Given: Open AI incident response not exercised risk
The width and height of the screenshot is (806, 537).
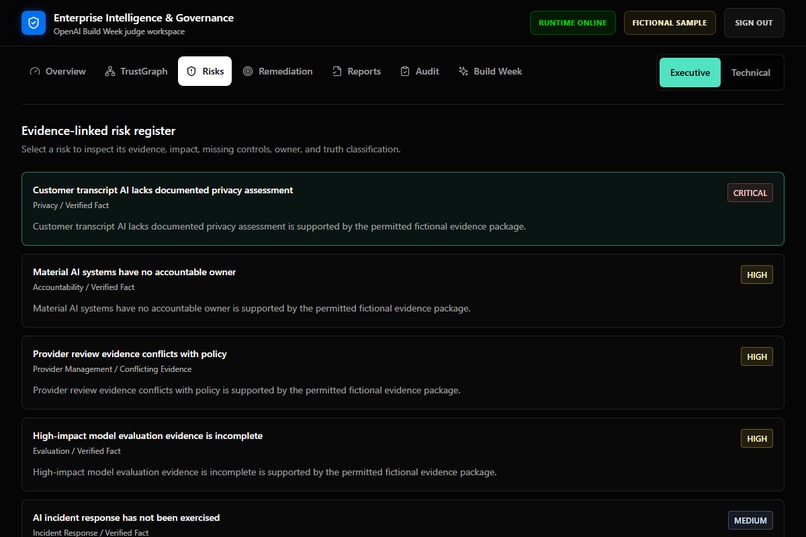Looking at the screenshot, I should pos(403,519).
